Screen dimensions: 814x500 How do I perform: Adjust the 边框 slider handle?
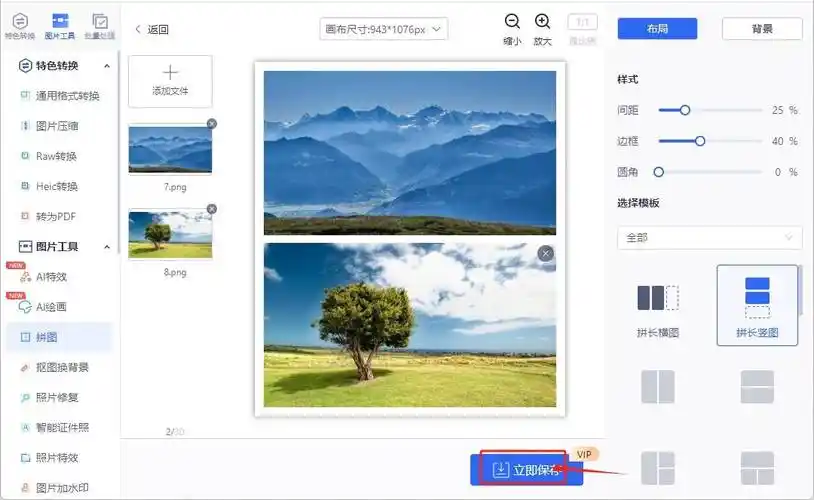(700, 141)
